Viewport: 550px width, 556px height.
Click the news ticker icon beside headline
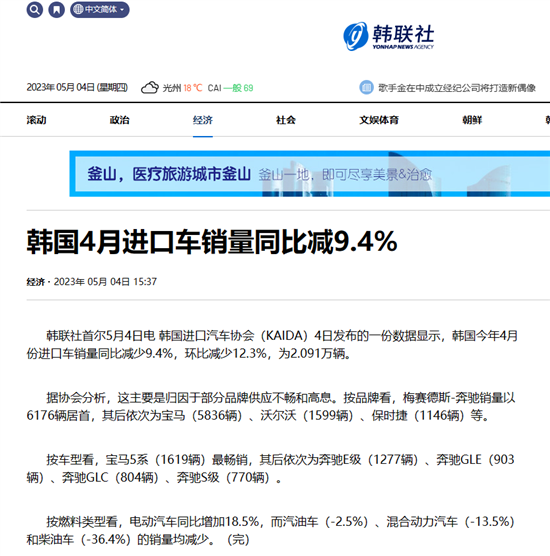[366, 87]
